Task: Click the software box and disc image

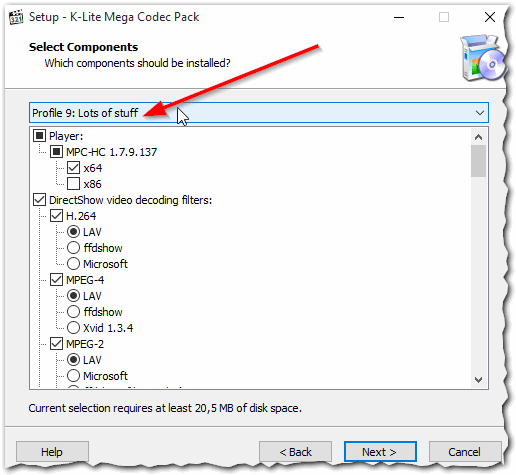Action: (x=483, y=57)
